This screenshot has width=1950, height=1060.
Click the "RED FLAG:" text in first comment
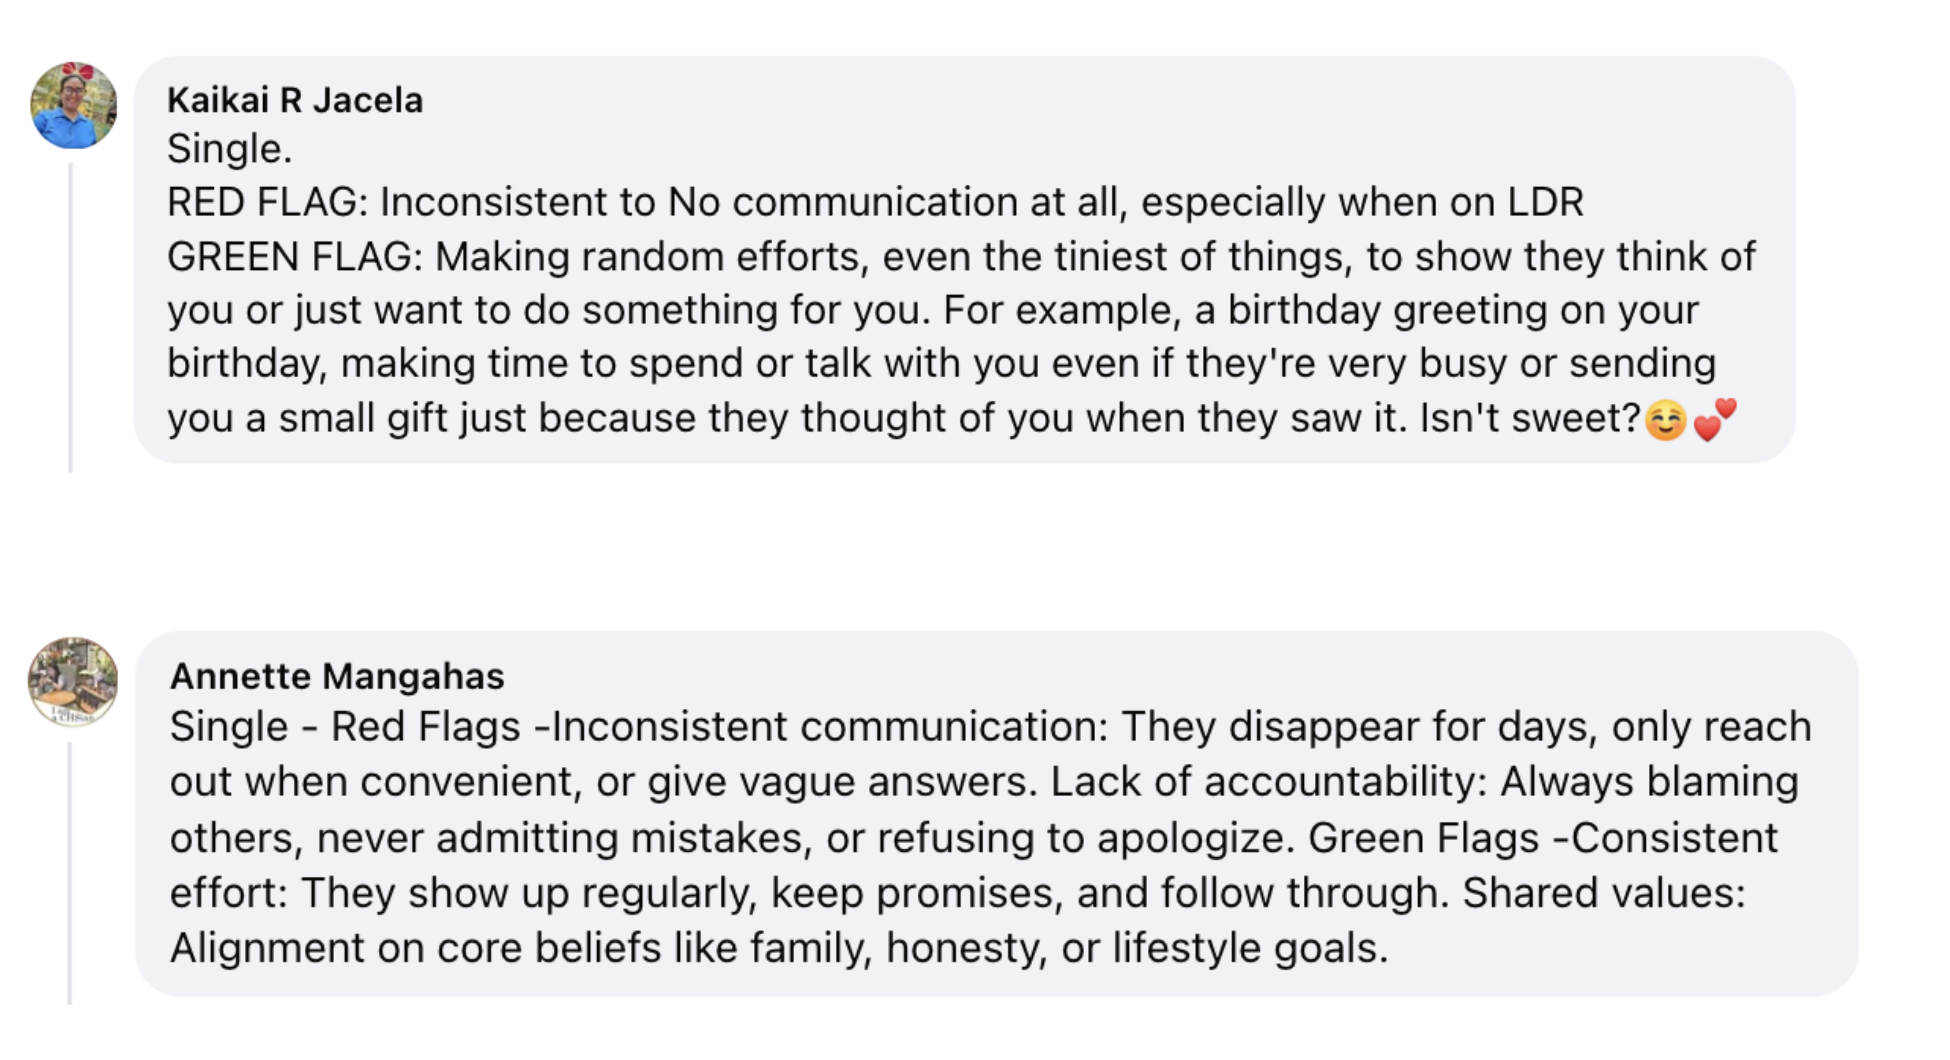[x=267, y=203]
